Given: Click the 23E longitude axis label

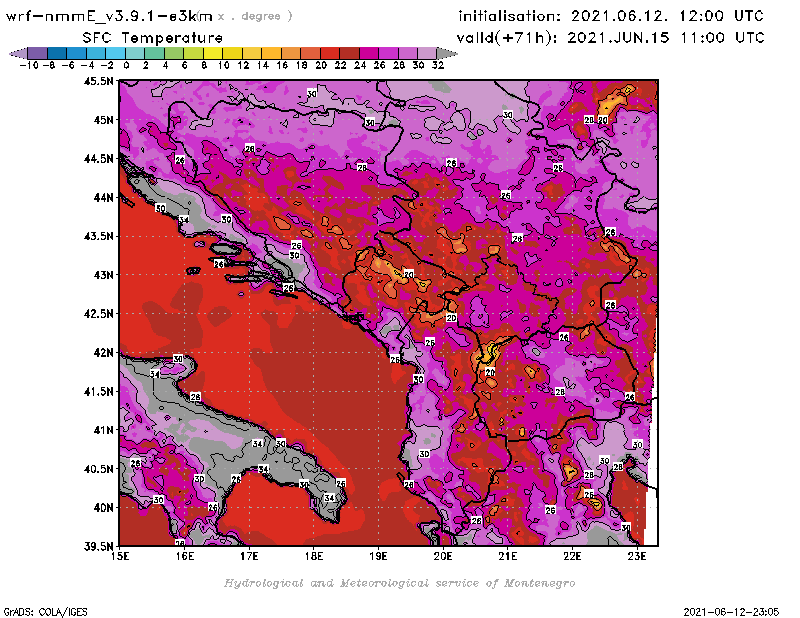Looking at the screenshot, I should [x=637, y=556].
